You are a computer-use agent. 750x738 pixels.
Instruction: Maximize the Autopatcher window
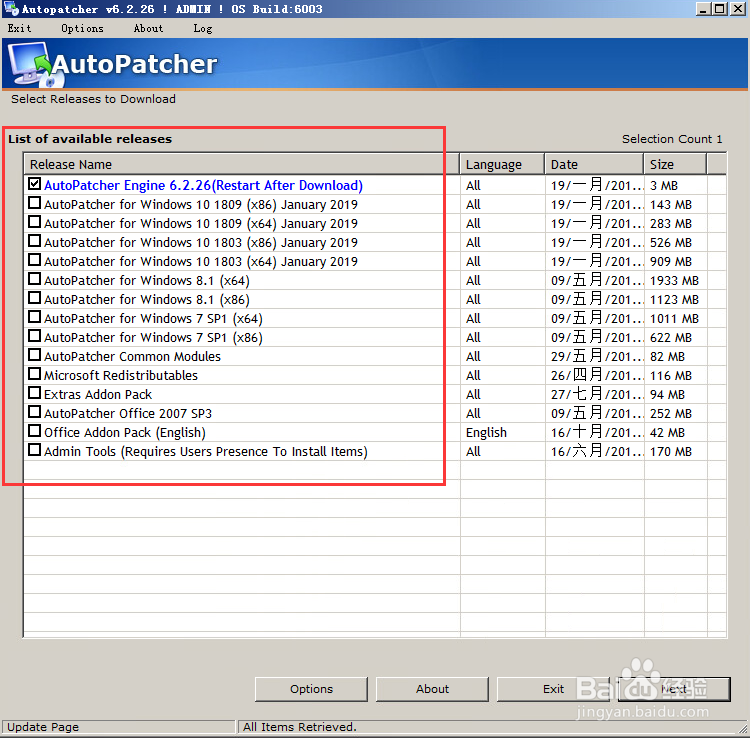[719, 9]
